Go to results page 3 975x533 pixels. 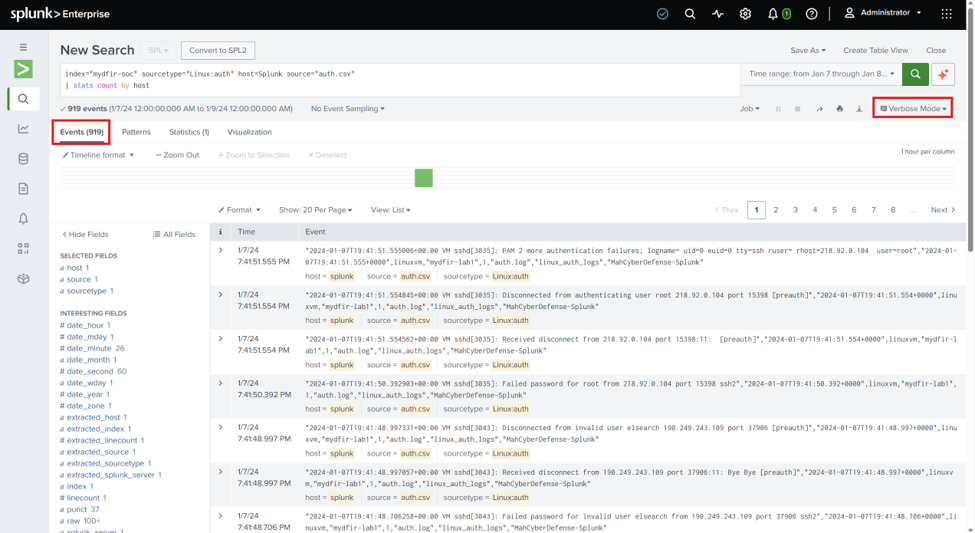click(795, 210)
